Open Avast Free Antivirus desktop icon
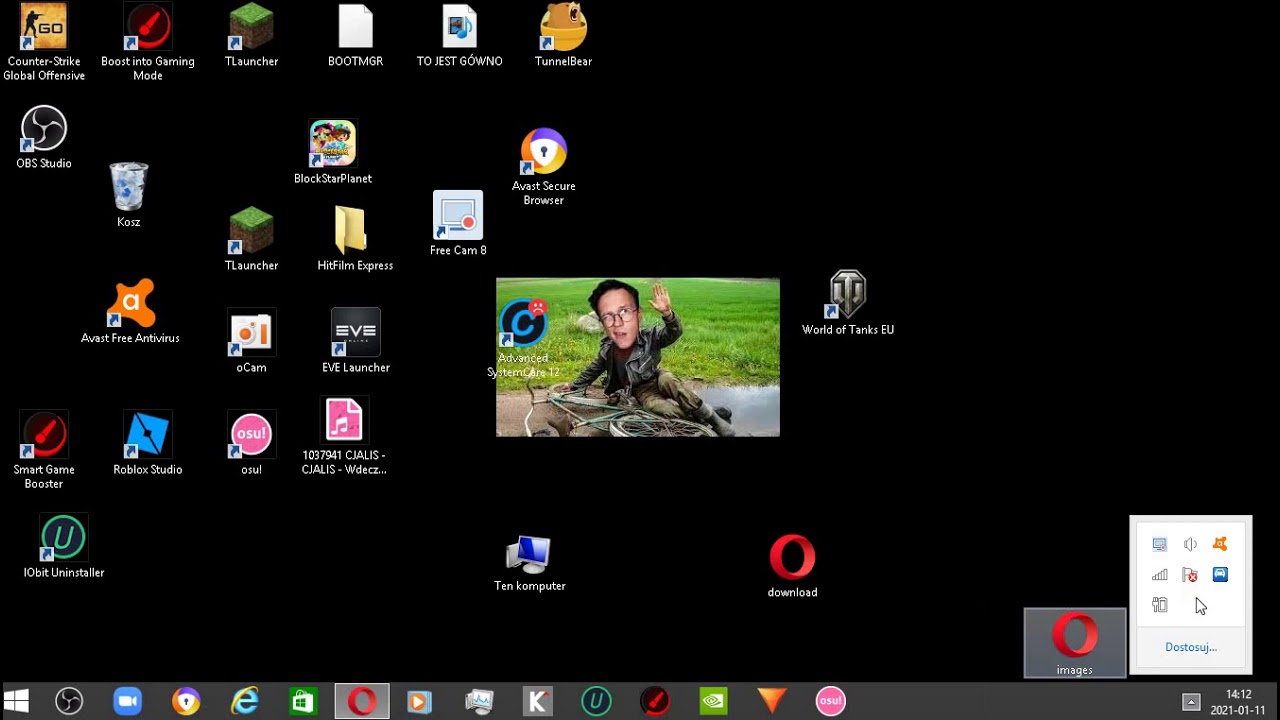This screenshot has height=720, width=1280. click(130, 313)
